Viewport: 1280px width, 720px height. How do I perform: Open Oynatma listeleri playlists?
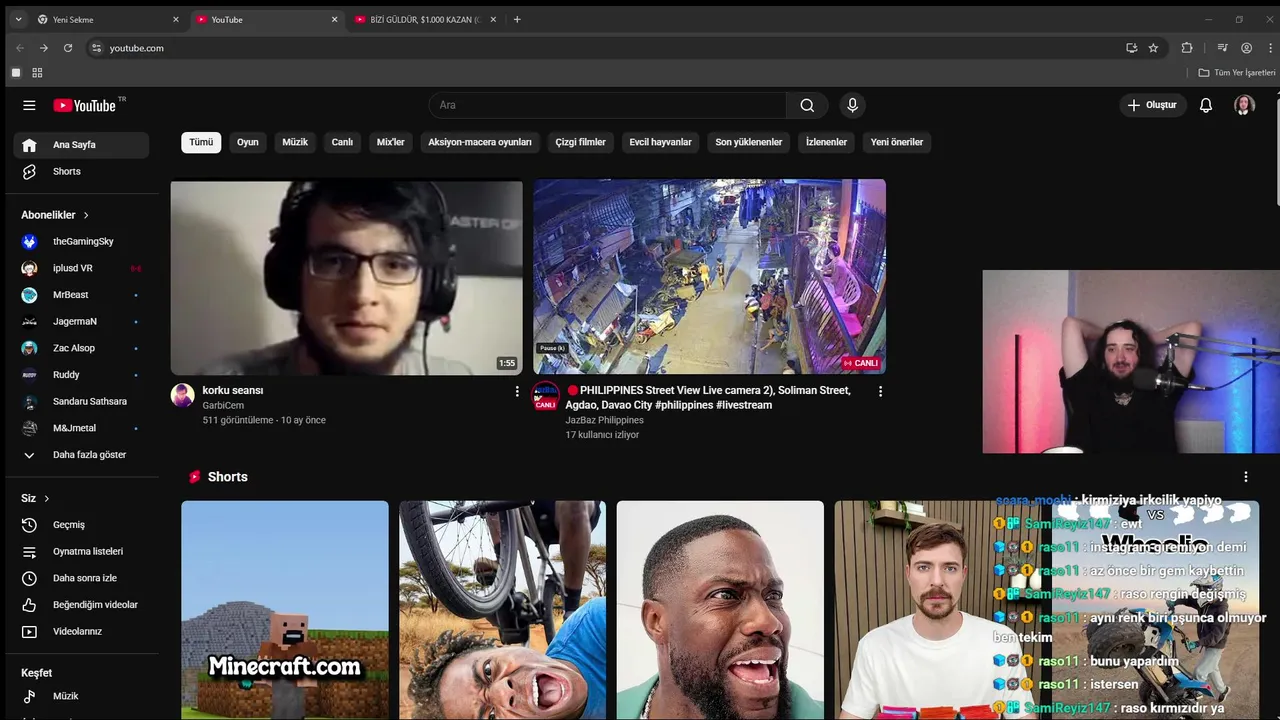[81, 552]
